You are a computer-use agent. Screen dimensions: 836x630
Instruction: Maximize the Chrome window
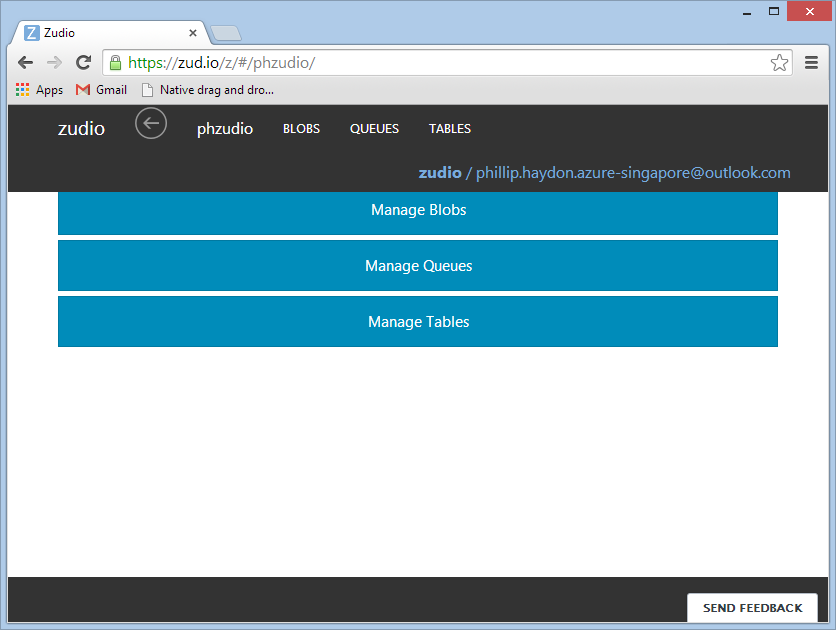tap(774, 12)
